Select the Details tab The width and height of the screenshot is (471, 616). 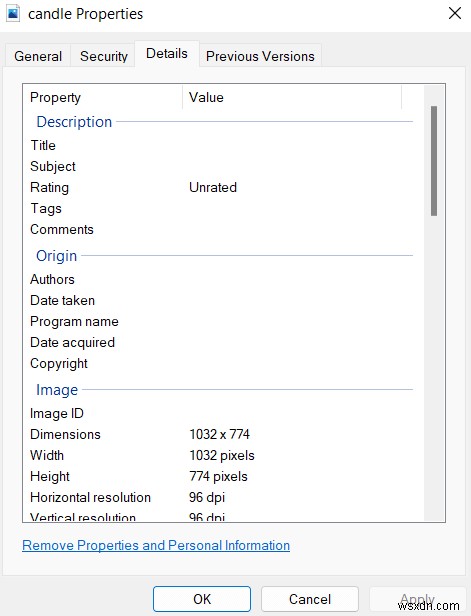click(x=167, y=54)
